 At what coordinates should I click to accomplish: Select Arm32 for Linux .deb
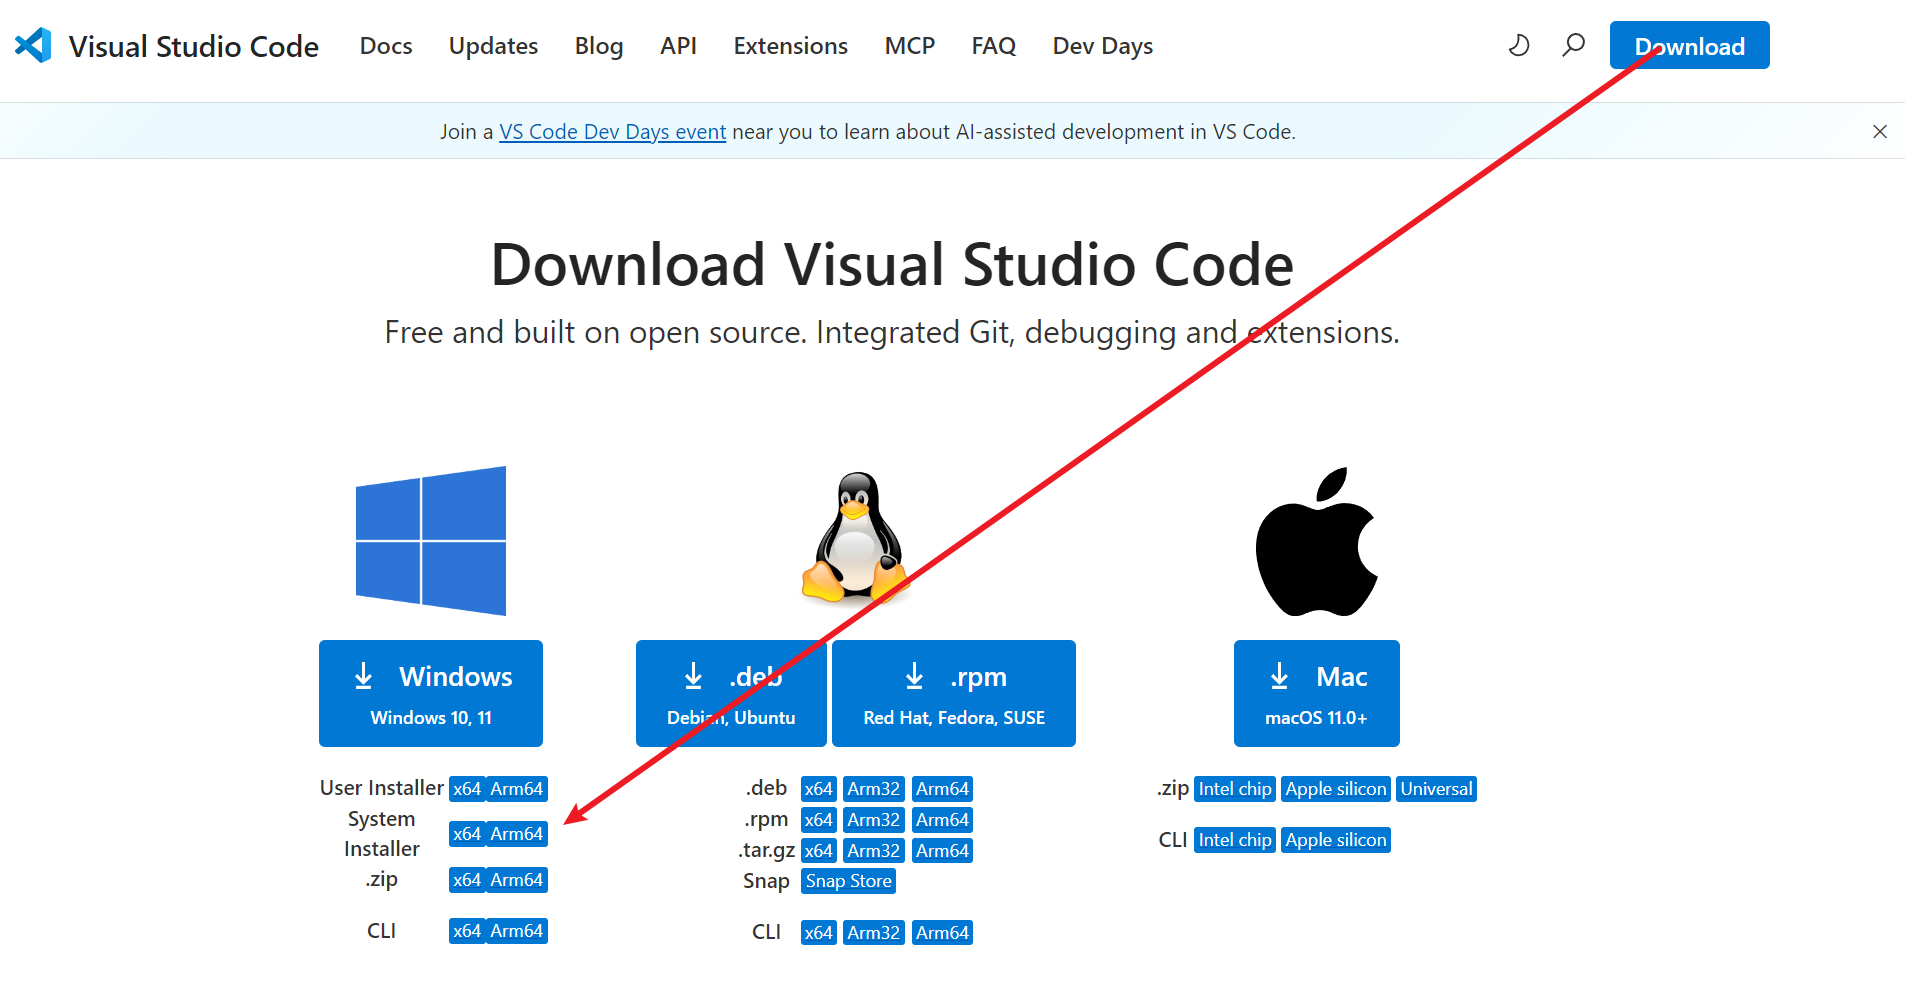[874, 789]
